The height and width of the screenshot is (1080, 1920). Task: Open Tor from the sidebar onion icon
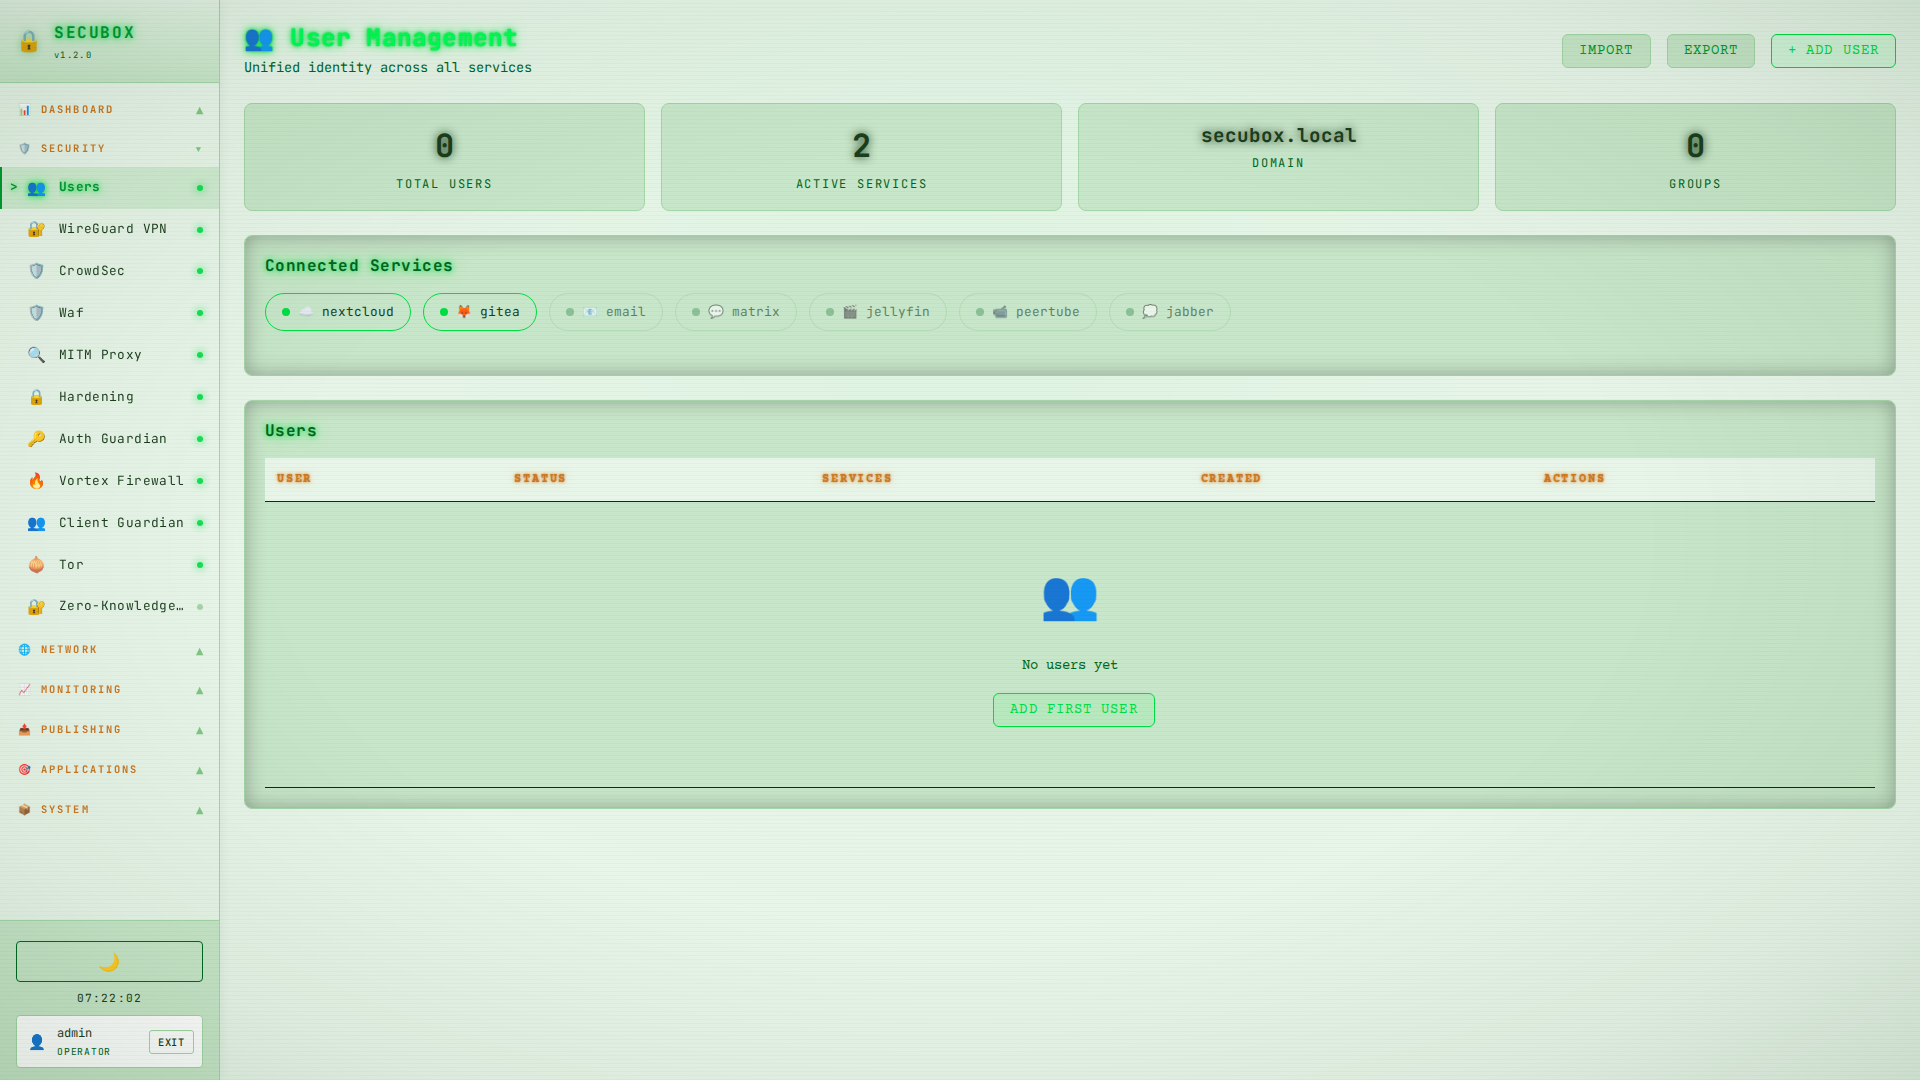click(36, 564)
